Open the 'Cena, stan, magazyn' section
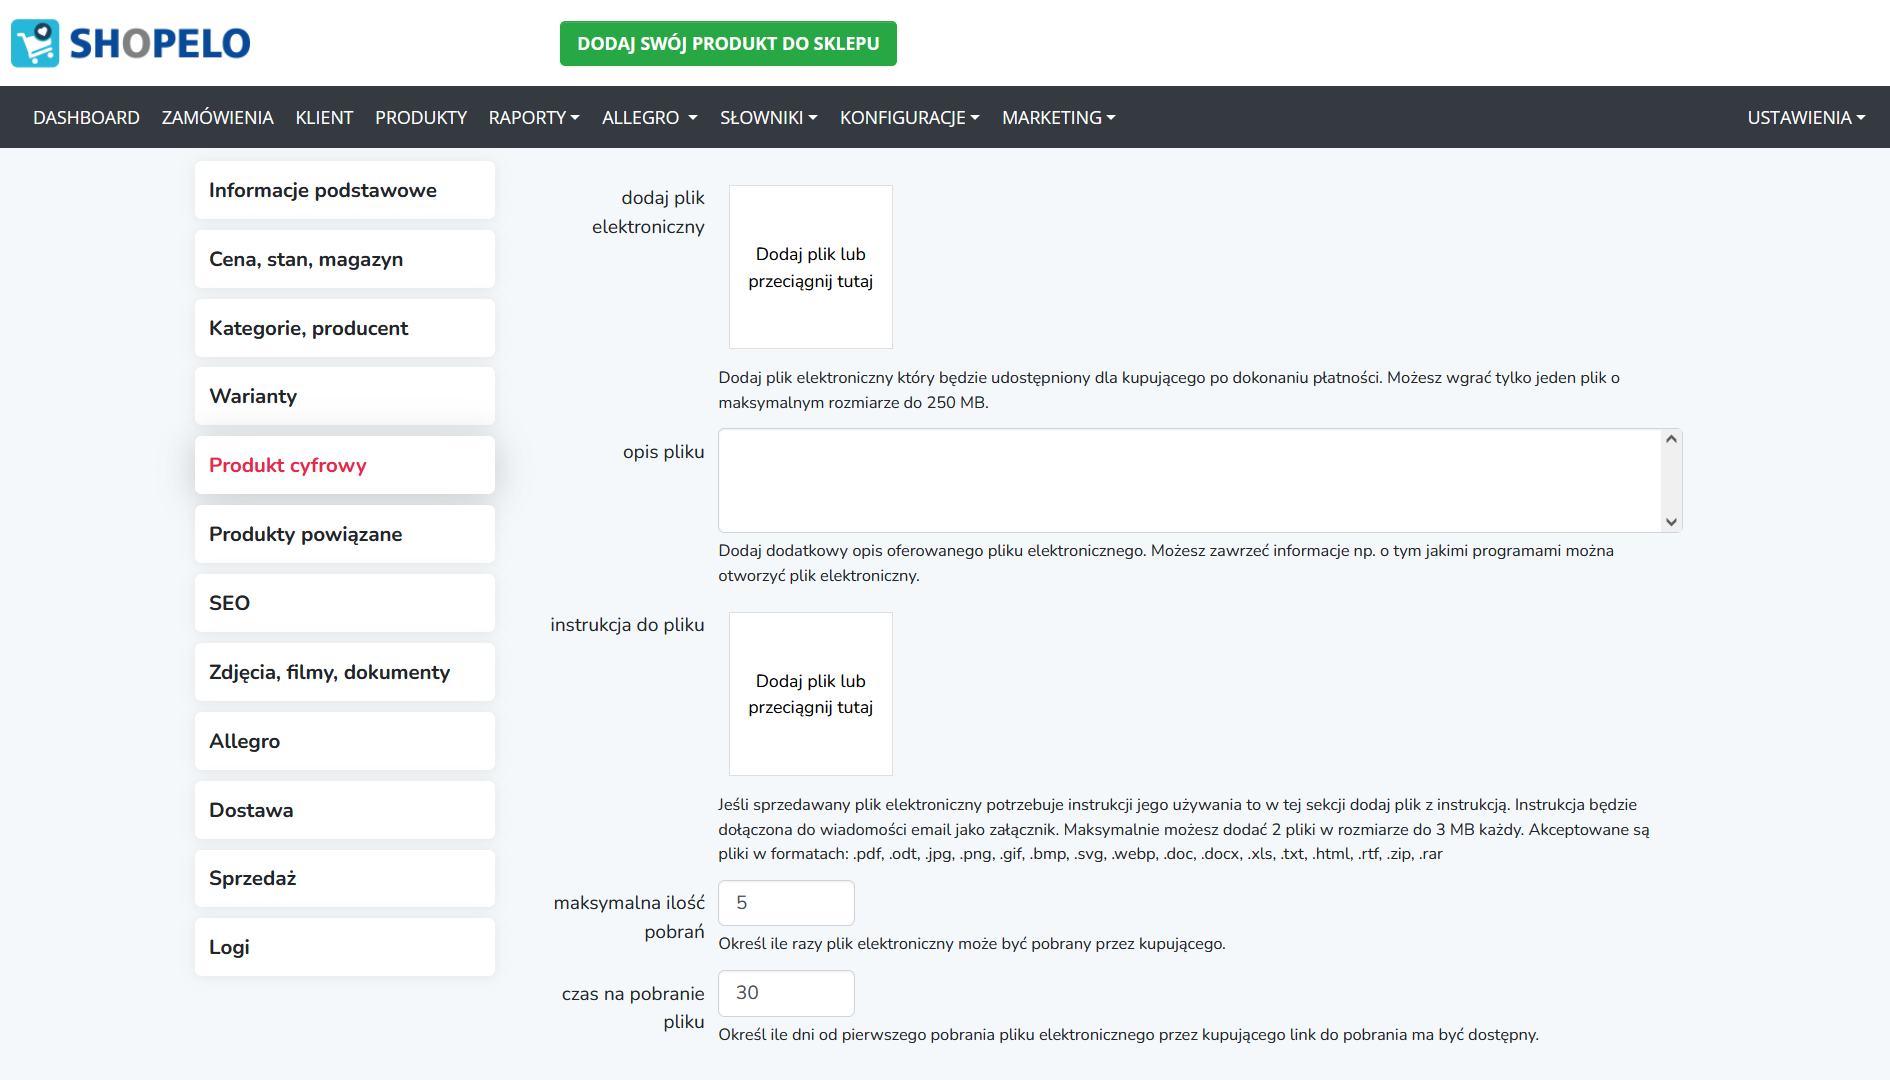The image size is (1890, 1080). (x=345, y=259)
